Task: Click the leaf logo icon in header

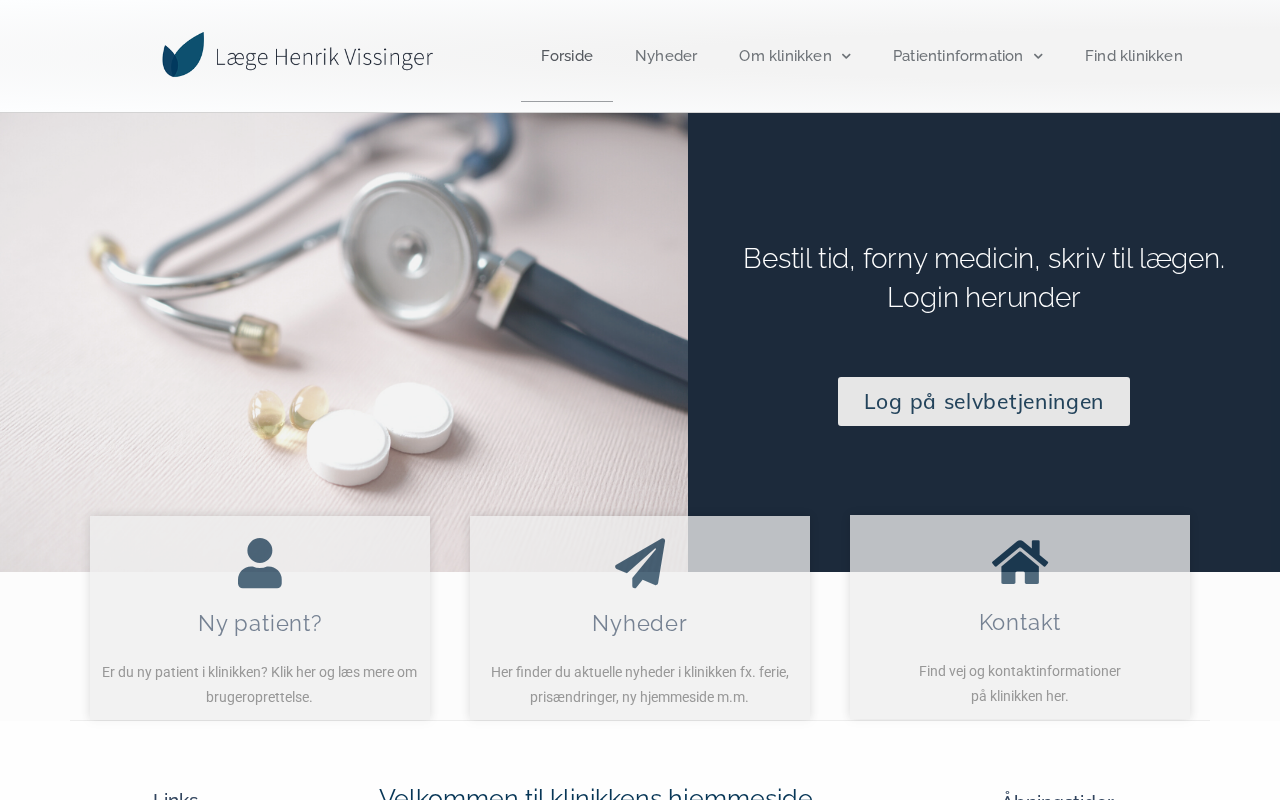Action: (183, 55)
